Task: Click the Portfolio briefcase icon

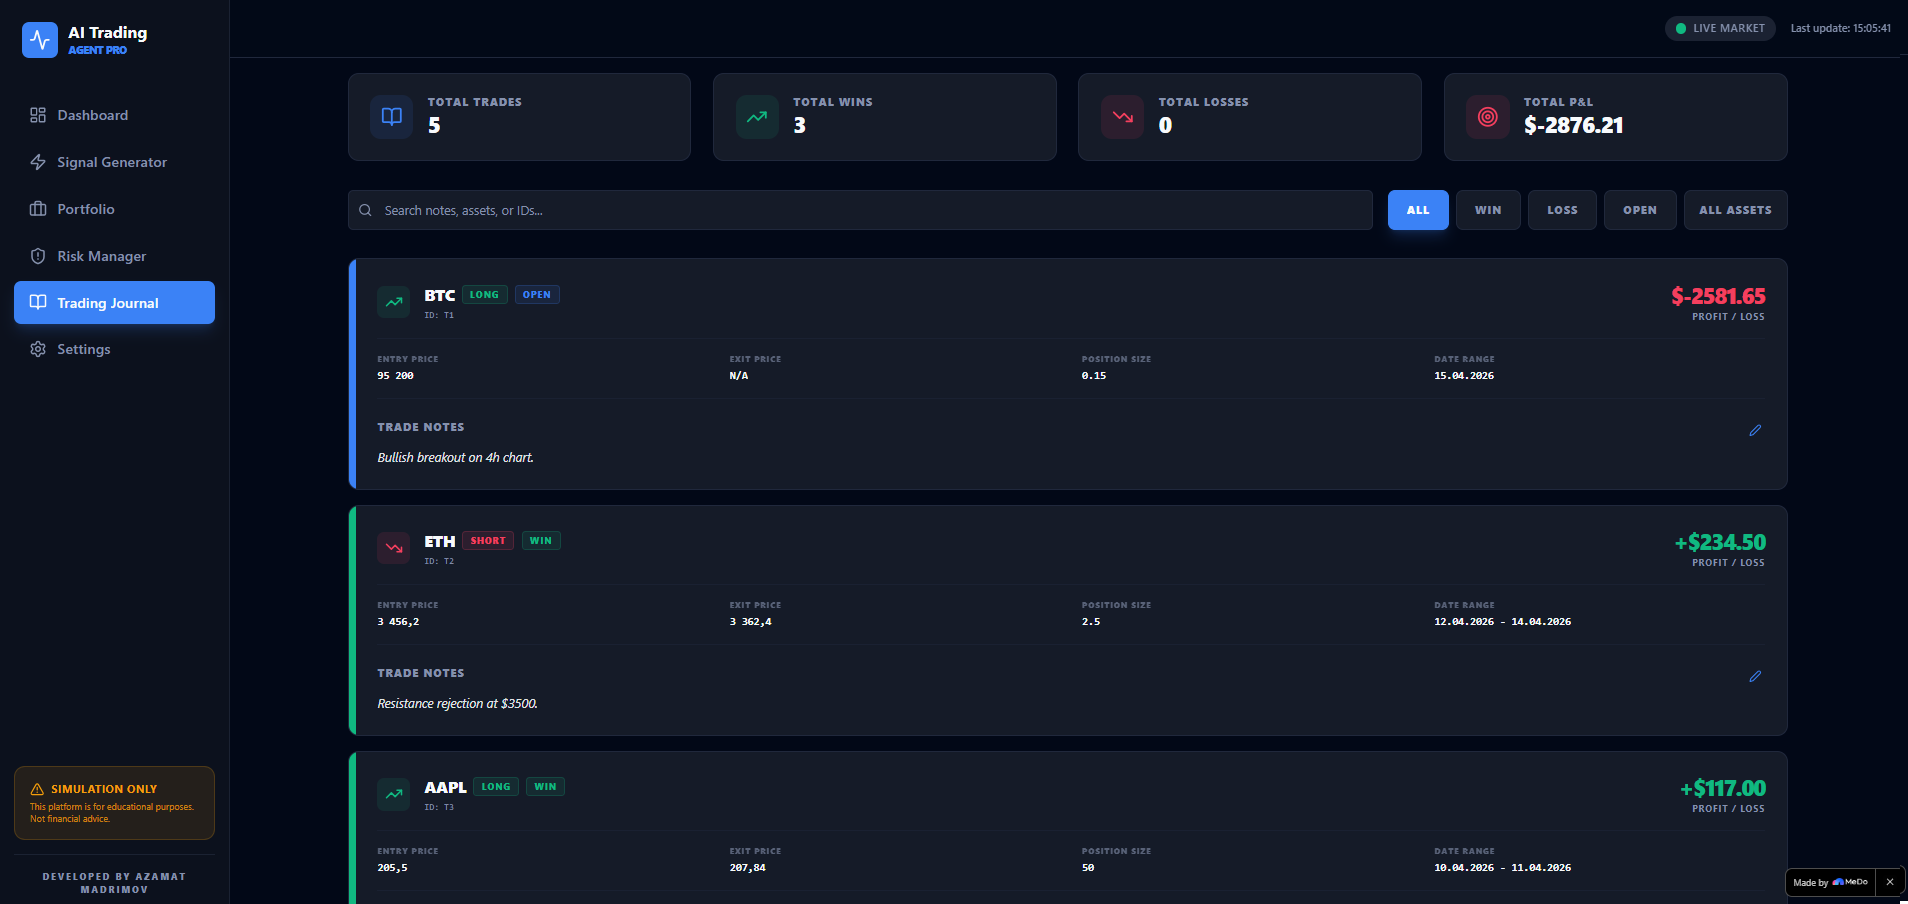Action: (x=38, y=209)
